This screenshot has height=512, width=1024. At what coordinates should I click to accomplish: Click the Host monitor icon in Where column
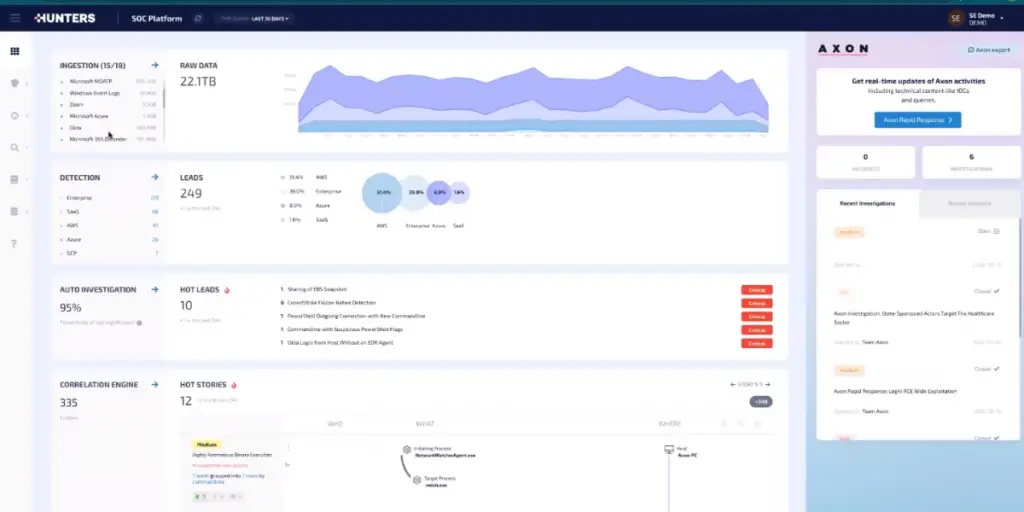pyautogui.click(x=669, y=450)
